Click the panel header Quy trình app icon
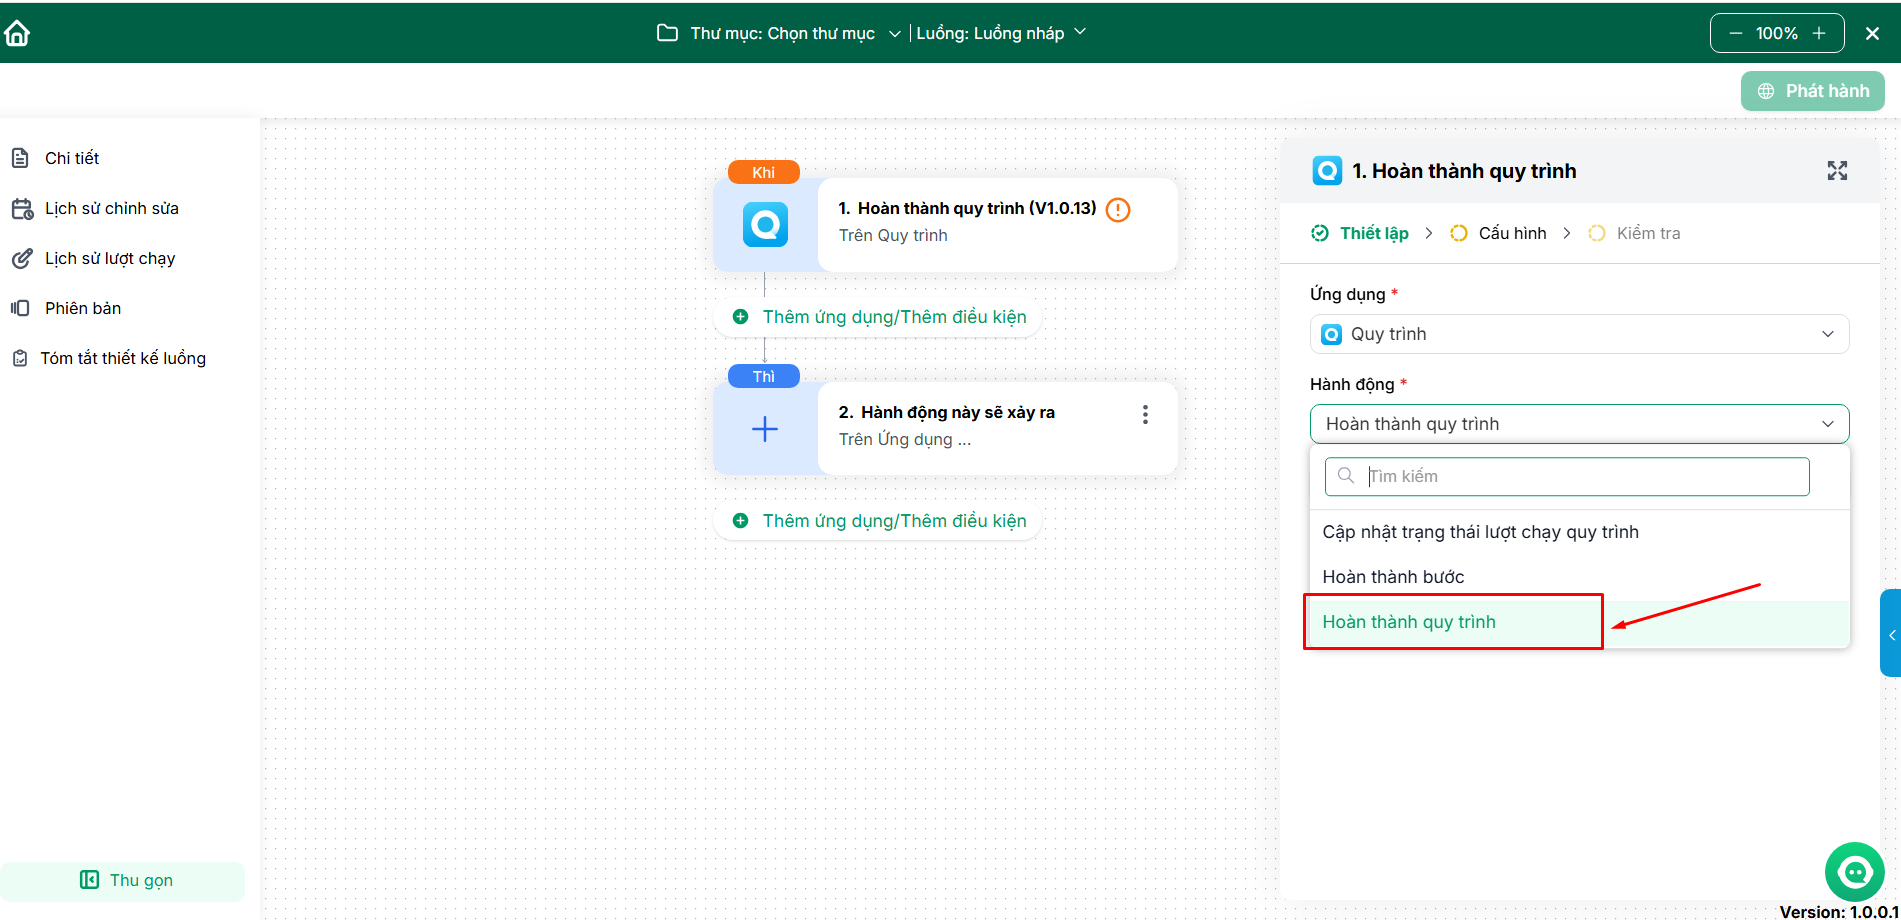1901x920 pixels. [x=1327, y=171]
